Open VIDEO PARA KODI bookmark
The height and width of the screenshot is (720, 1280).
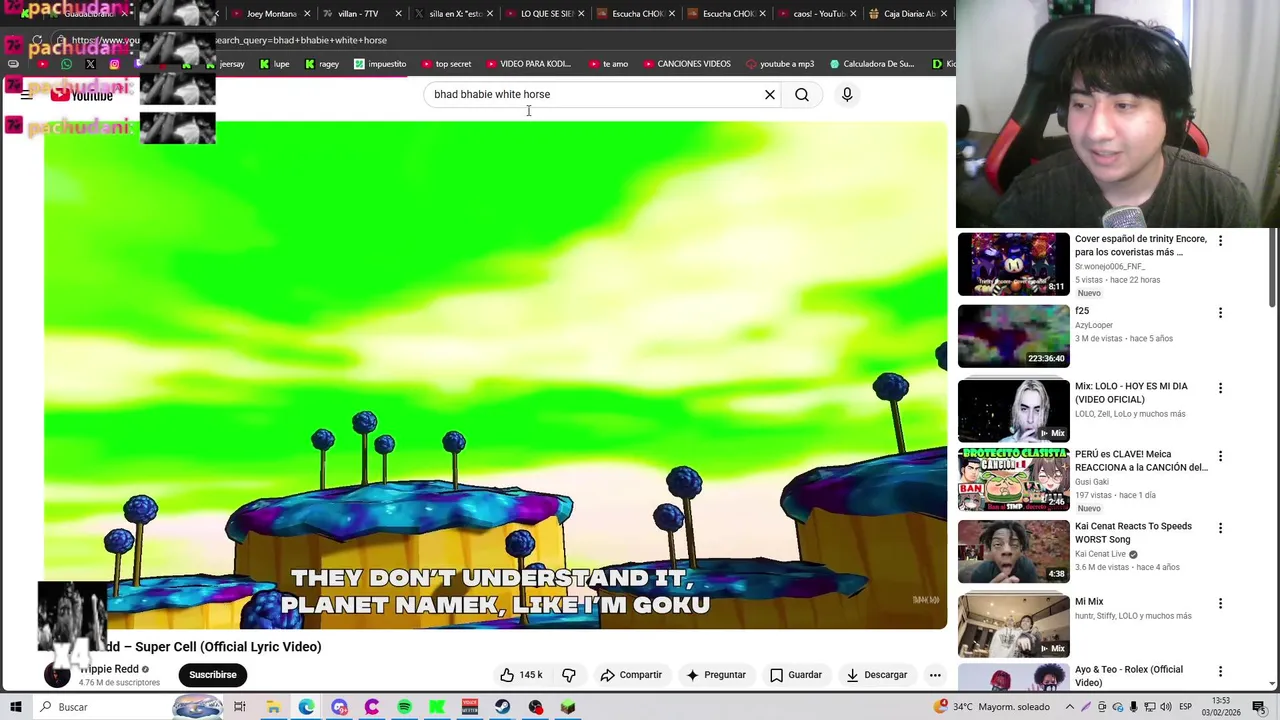click(527, 64)
